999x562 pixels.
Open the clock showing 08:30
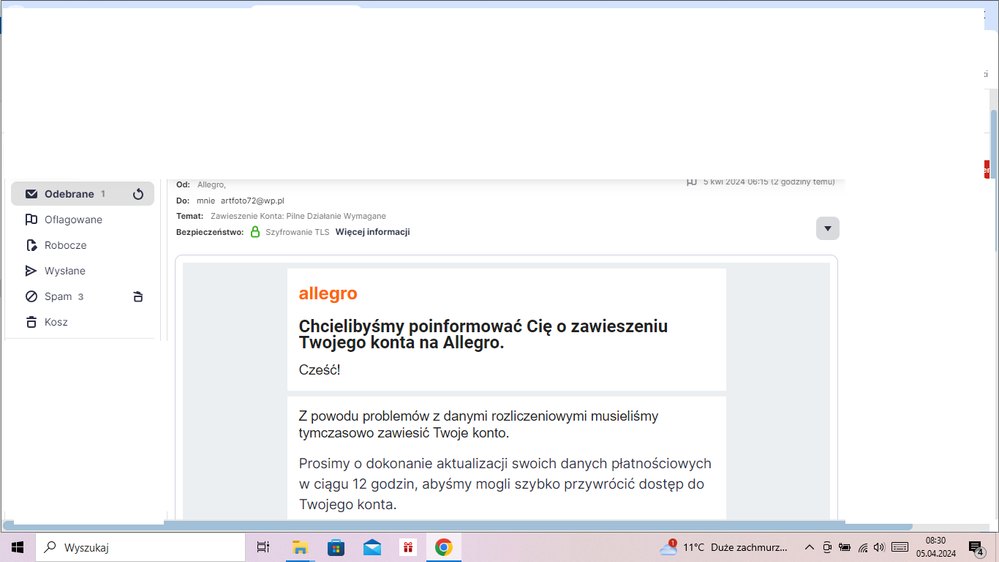pos(936,547)
